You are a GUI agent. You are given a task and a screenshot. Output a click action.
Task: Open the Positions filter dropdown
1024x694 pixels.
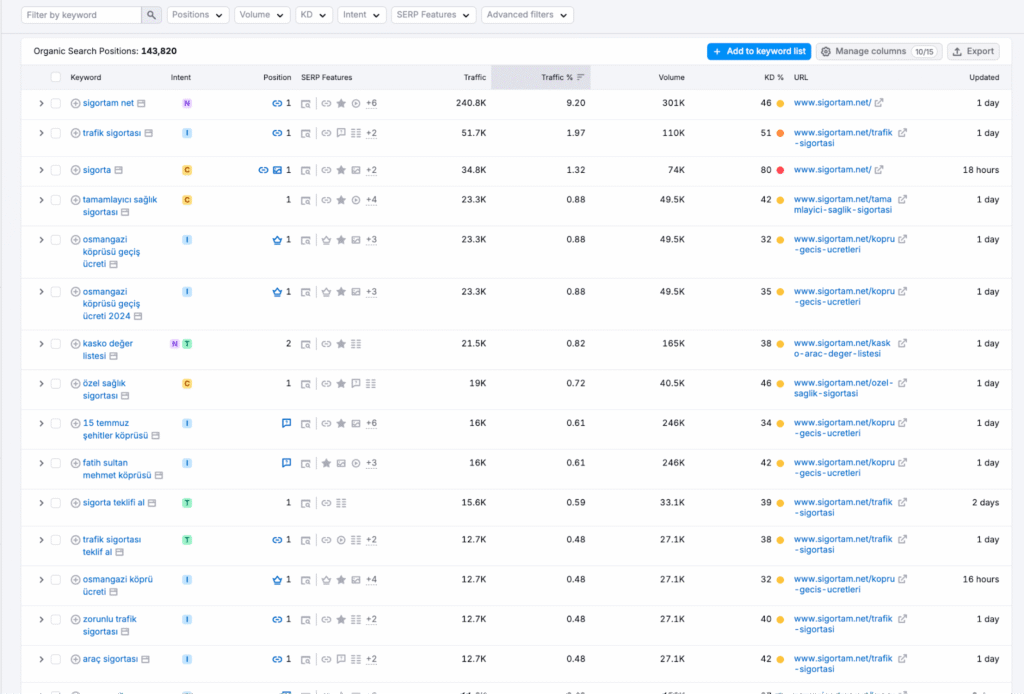point(197,15)
